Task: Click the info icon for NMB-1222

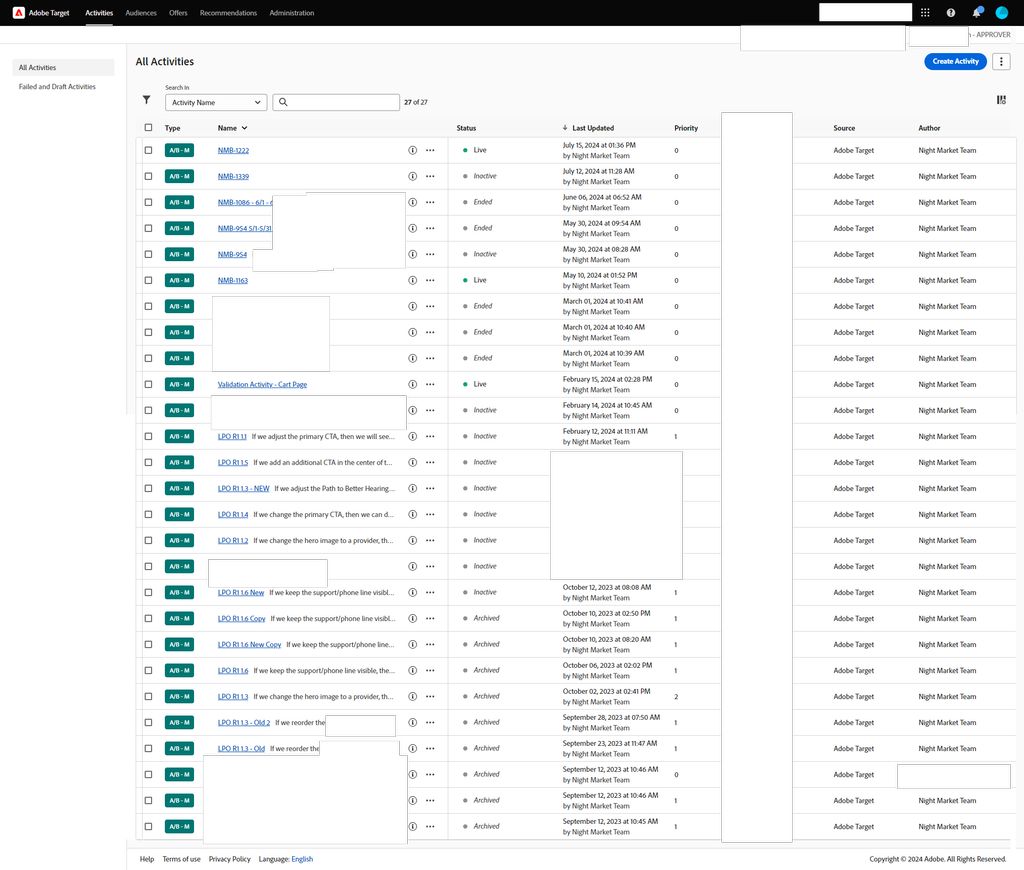Action: click(x=412, y=150)
